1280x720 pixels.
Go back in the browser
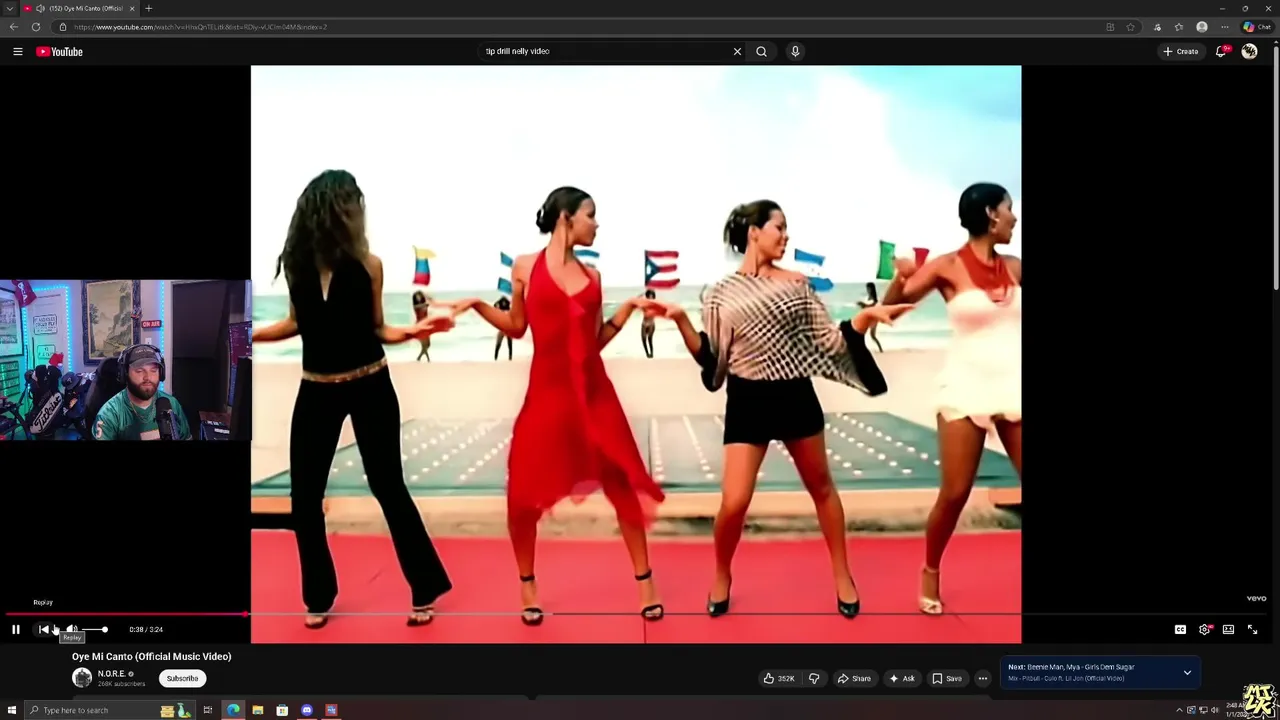13,27
